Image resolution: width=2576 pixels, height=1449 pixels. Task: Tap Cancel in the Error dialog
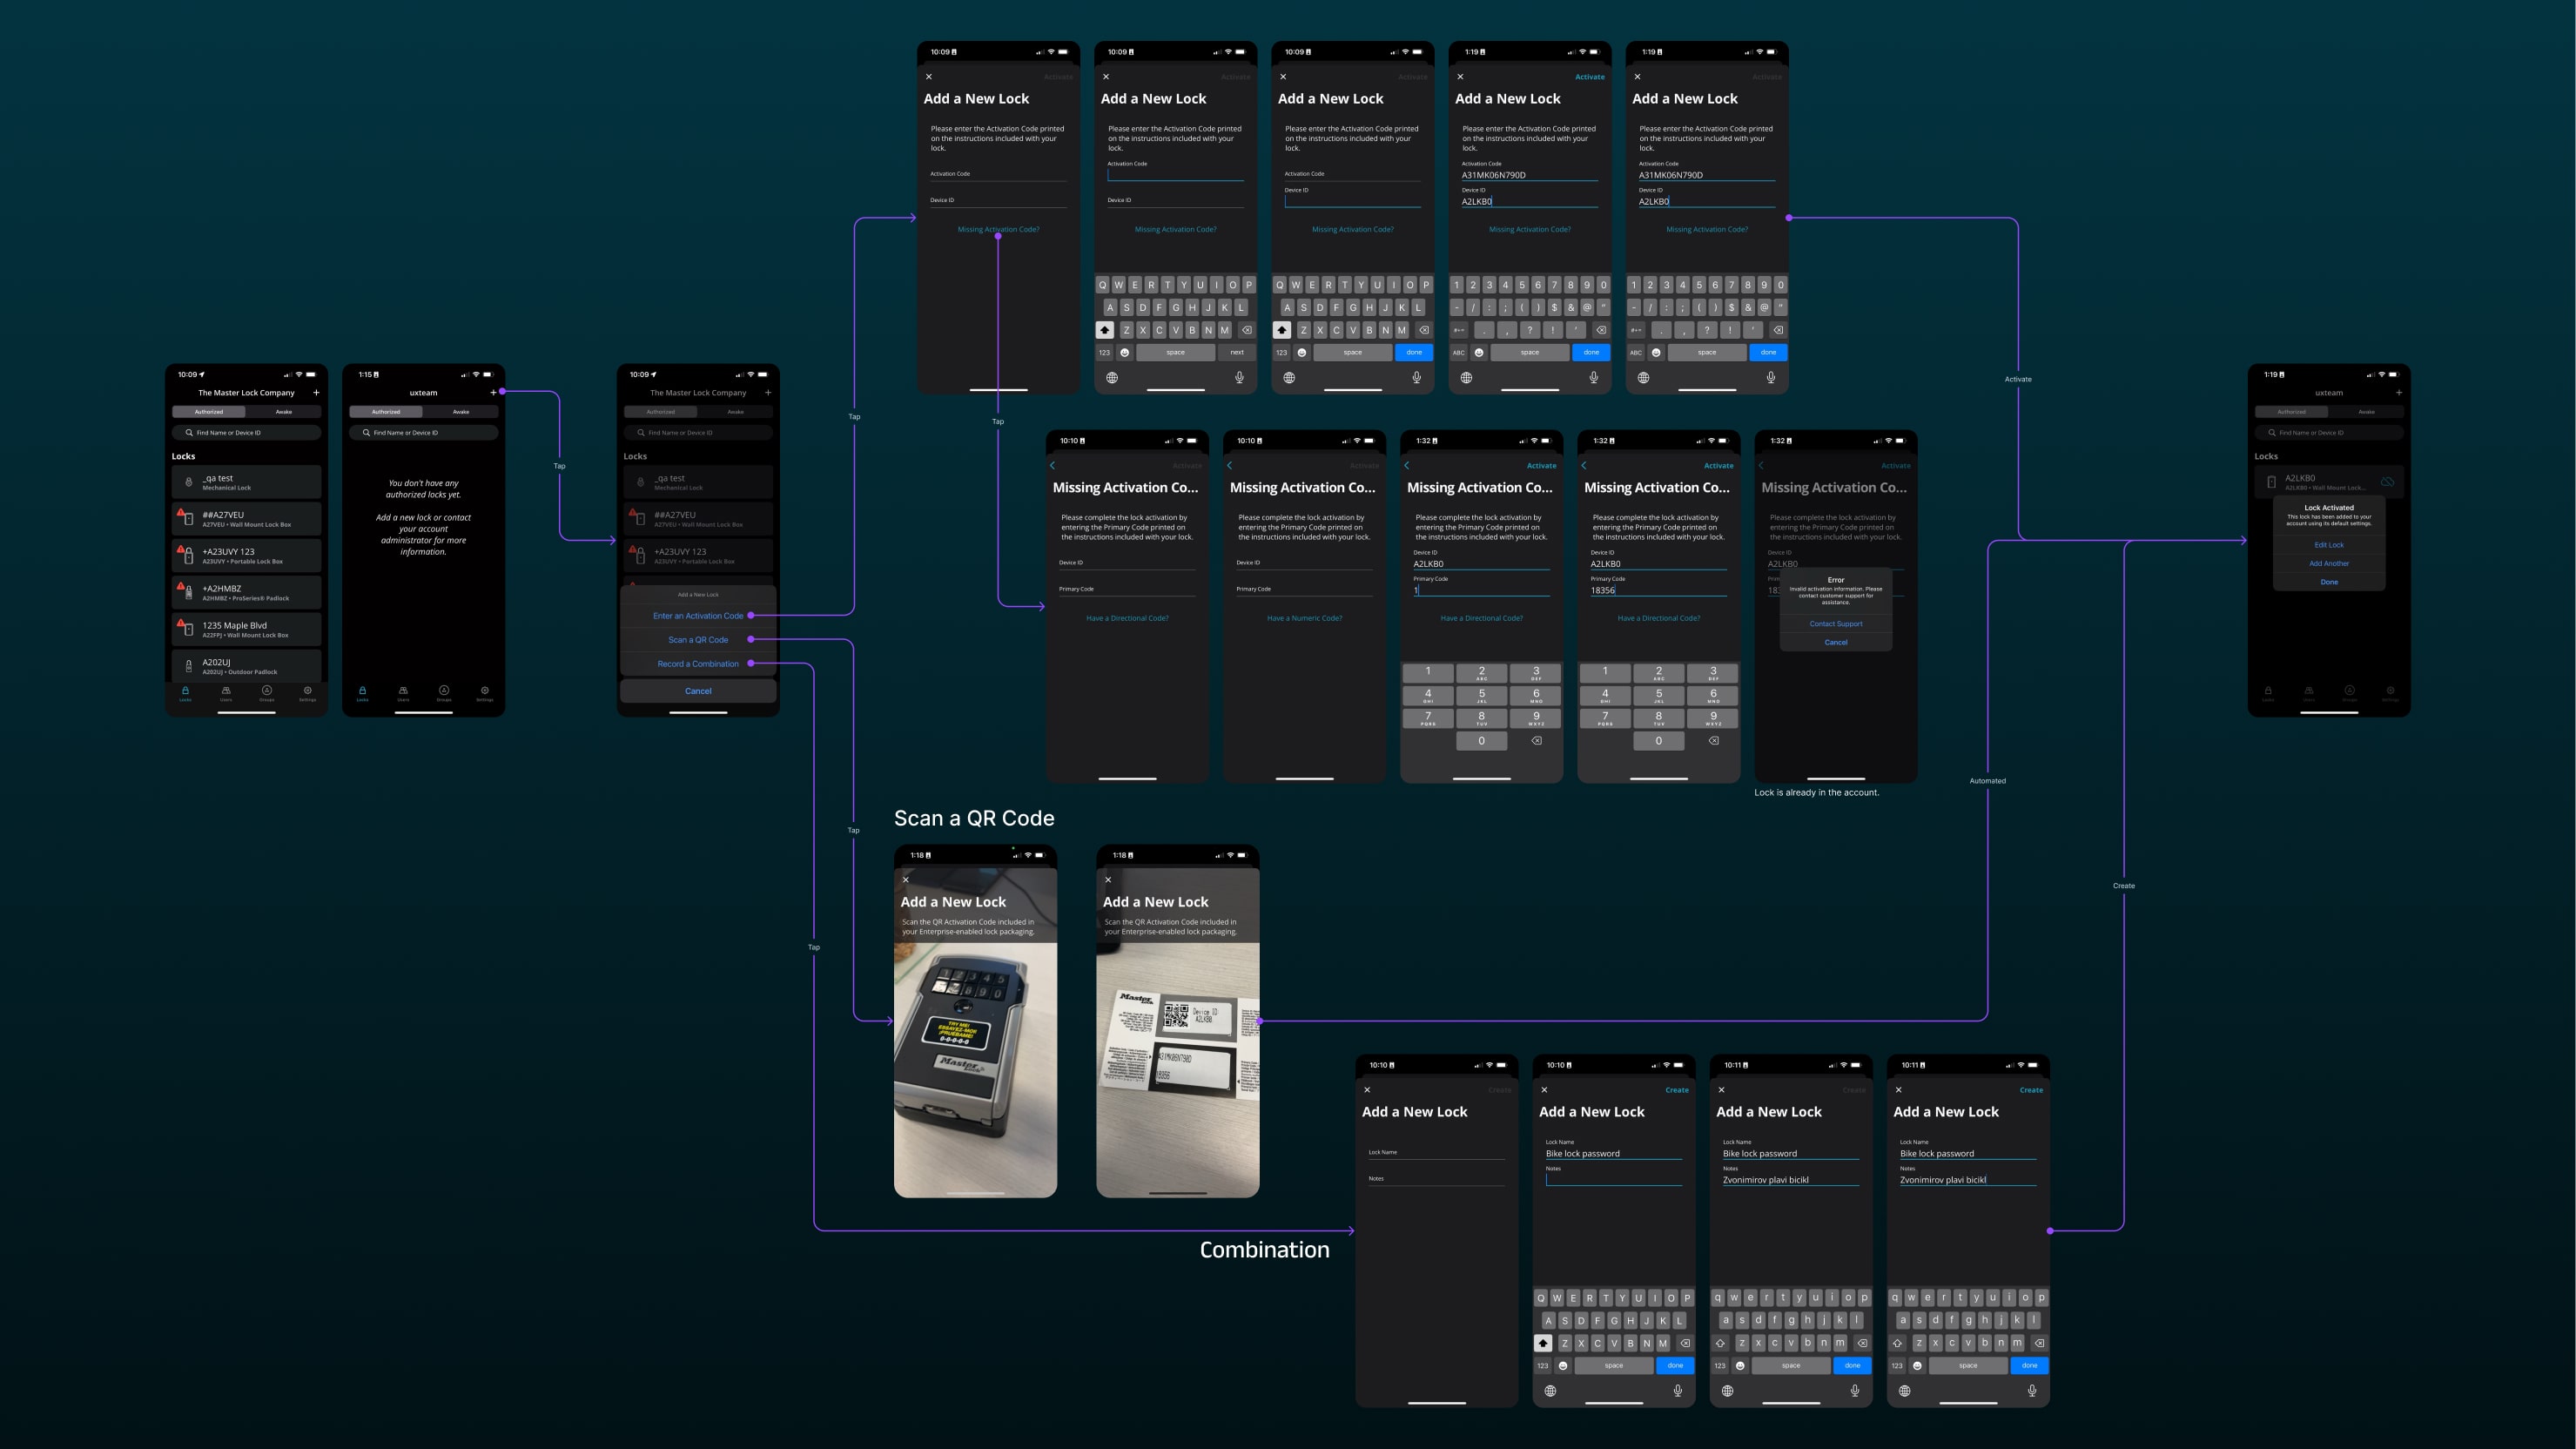pyautogui.click(x=1836, y=642)
